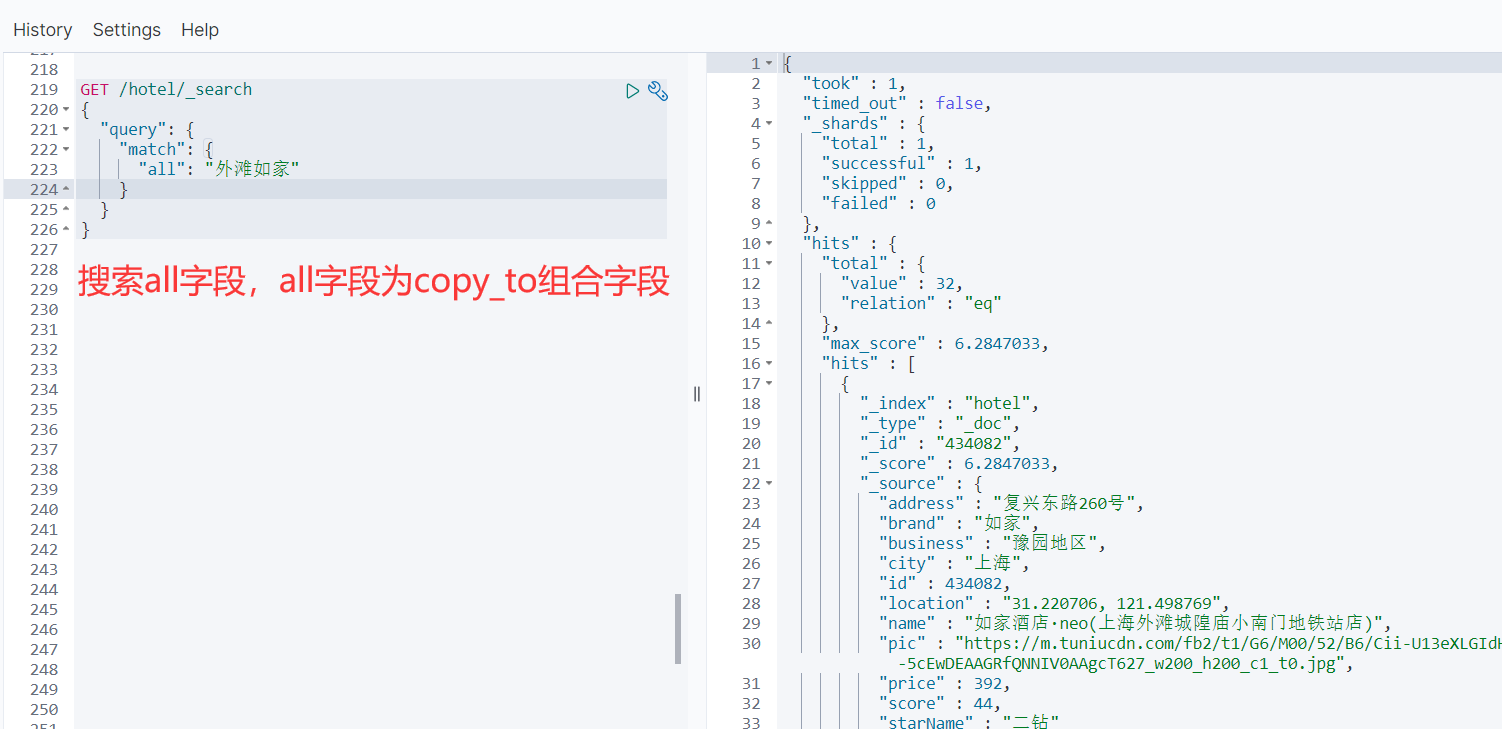Click the pane divider handle between editor and output

[697, 394]
